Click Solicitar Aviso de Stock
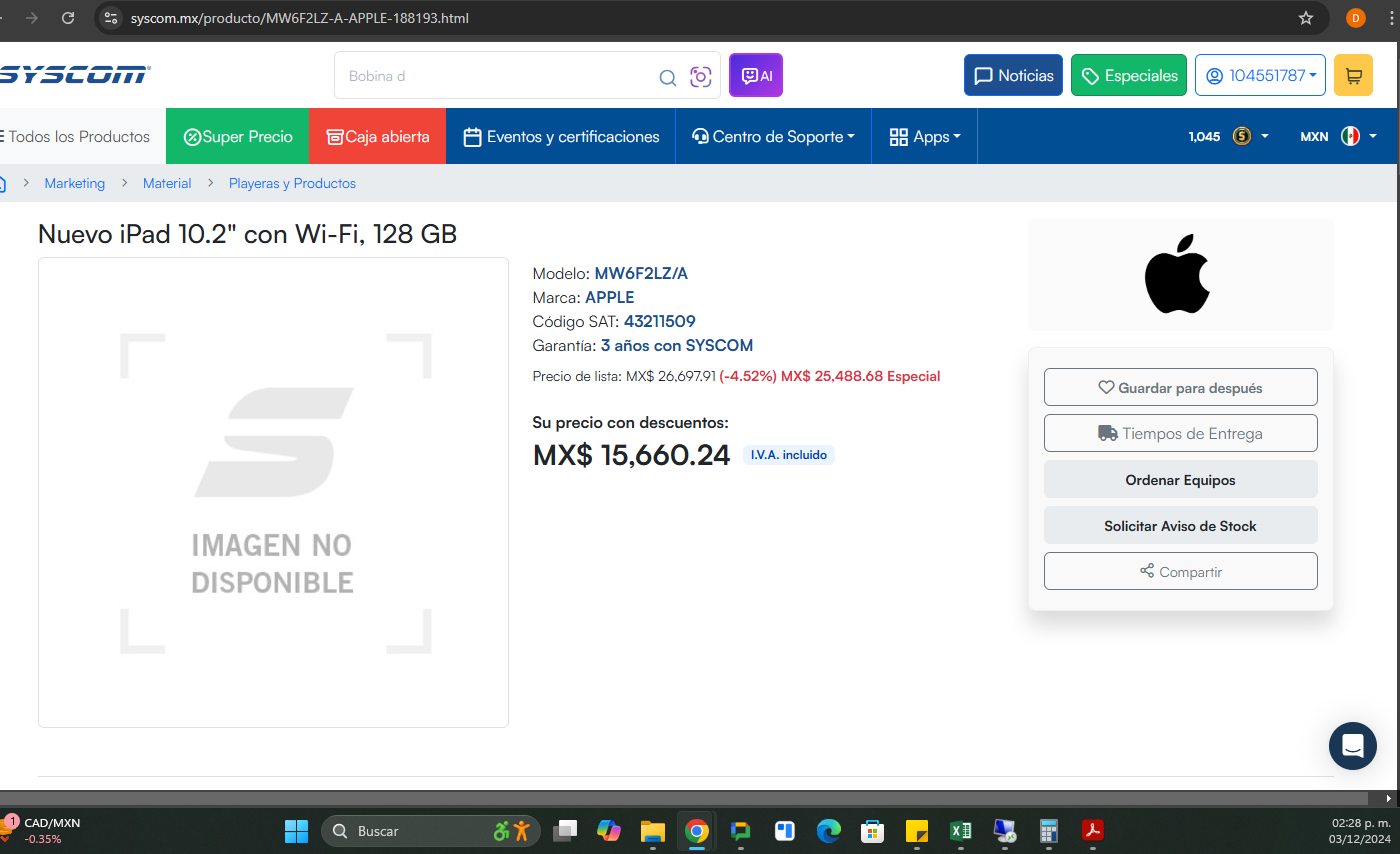 pyautogui.click(x=1180, y=525)
